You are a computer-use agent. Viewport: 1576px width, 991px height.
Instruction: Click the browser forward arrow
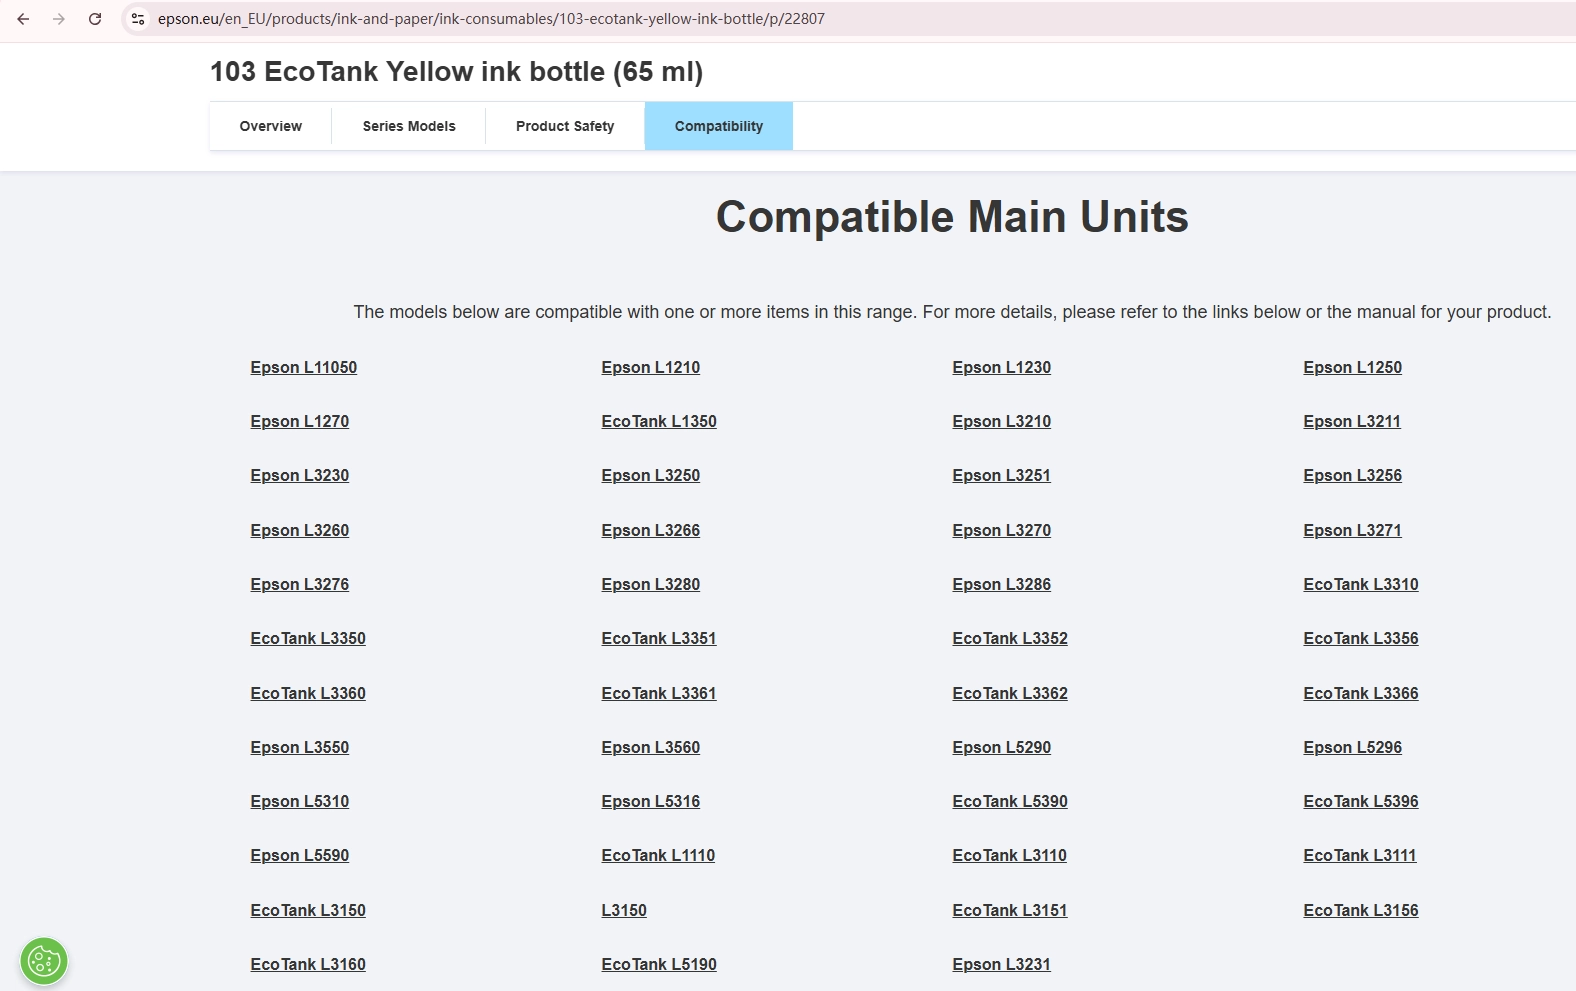tap(59, 19)
